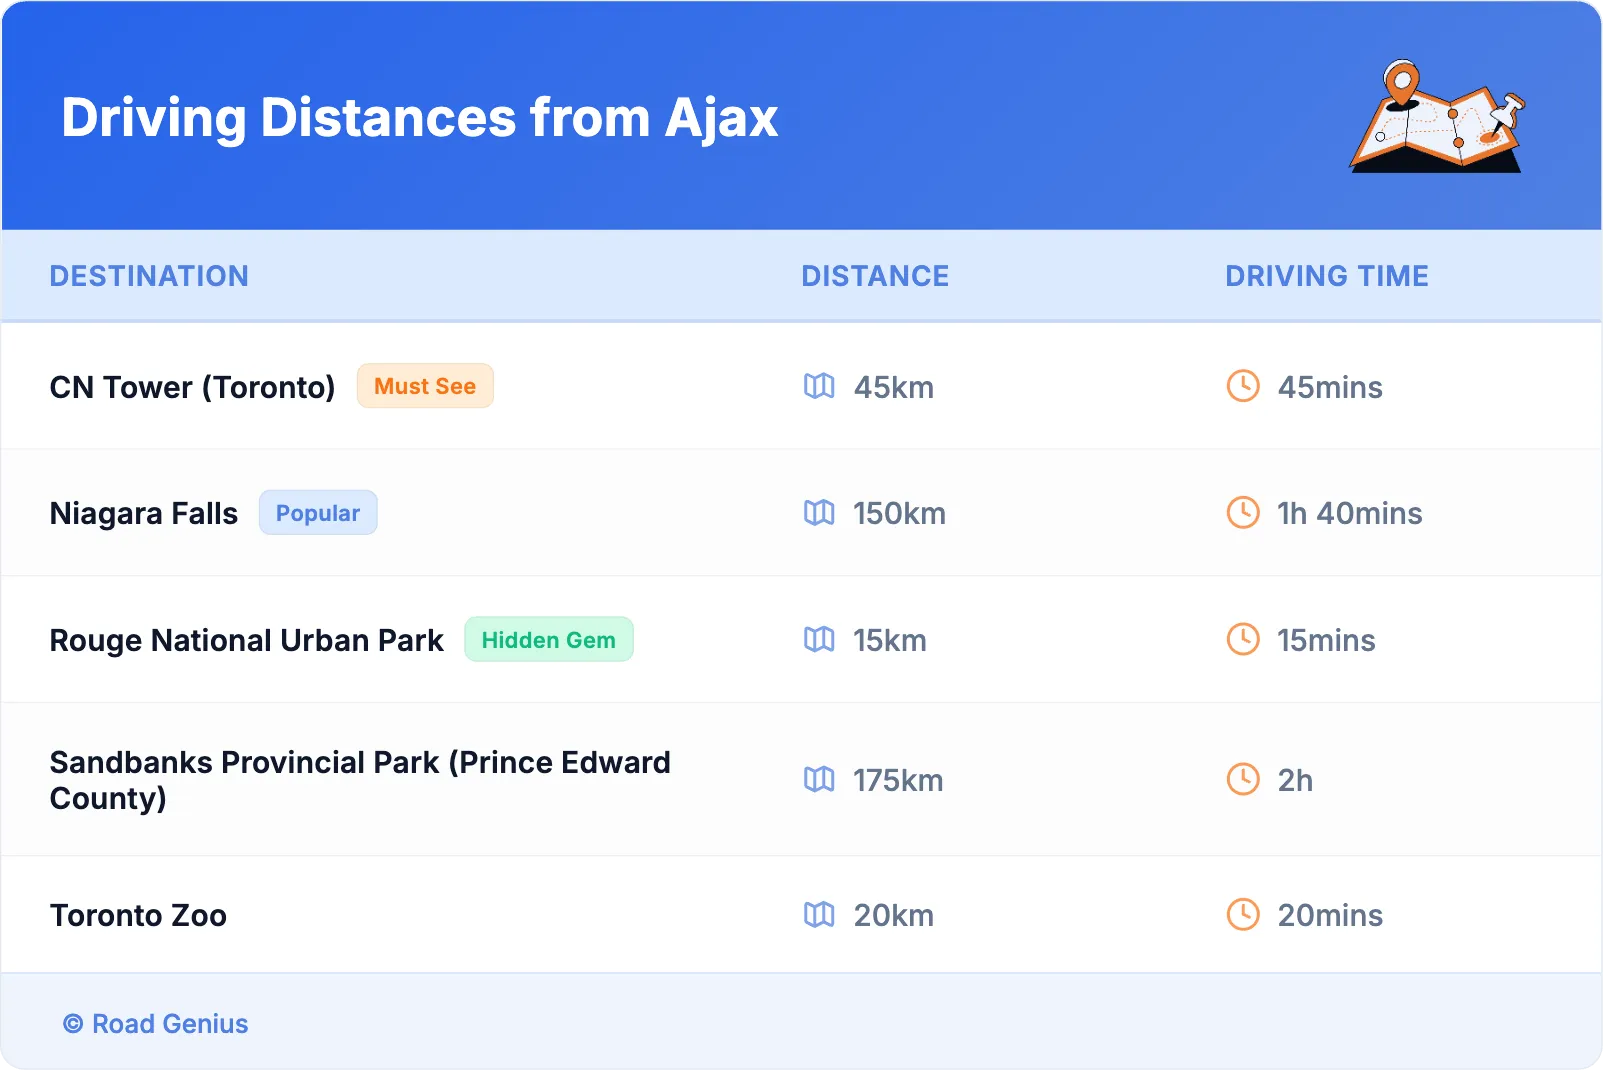Select the Rouge National Urban Park destination
The height and width of the screenshot is (1070, 1604).
tap(247, 640)
